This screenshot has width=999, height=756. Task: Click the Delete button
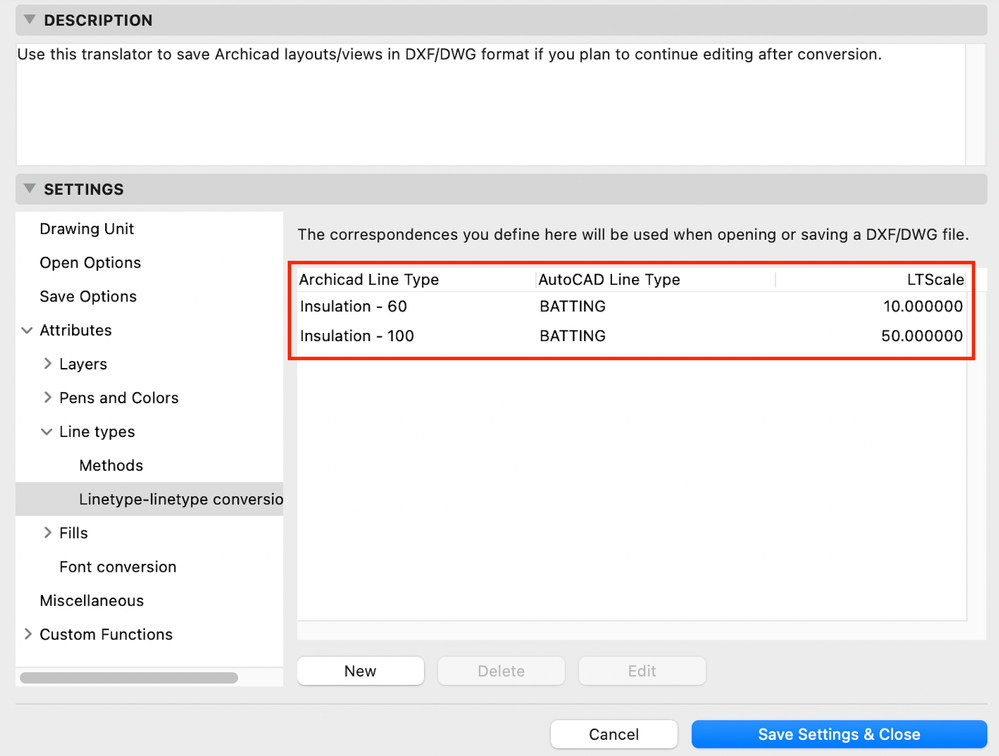point(501,671)
